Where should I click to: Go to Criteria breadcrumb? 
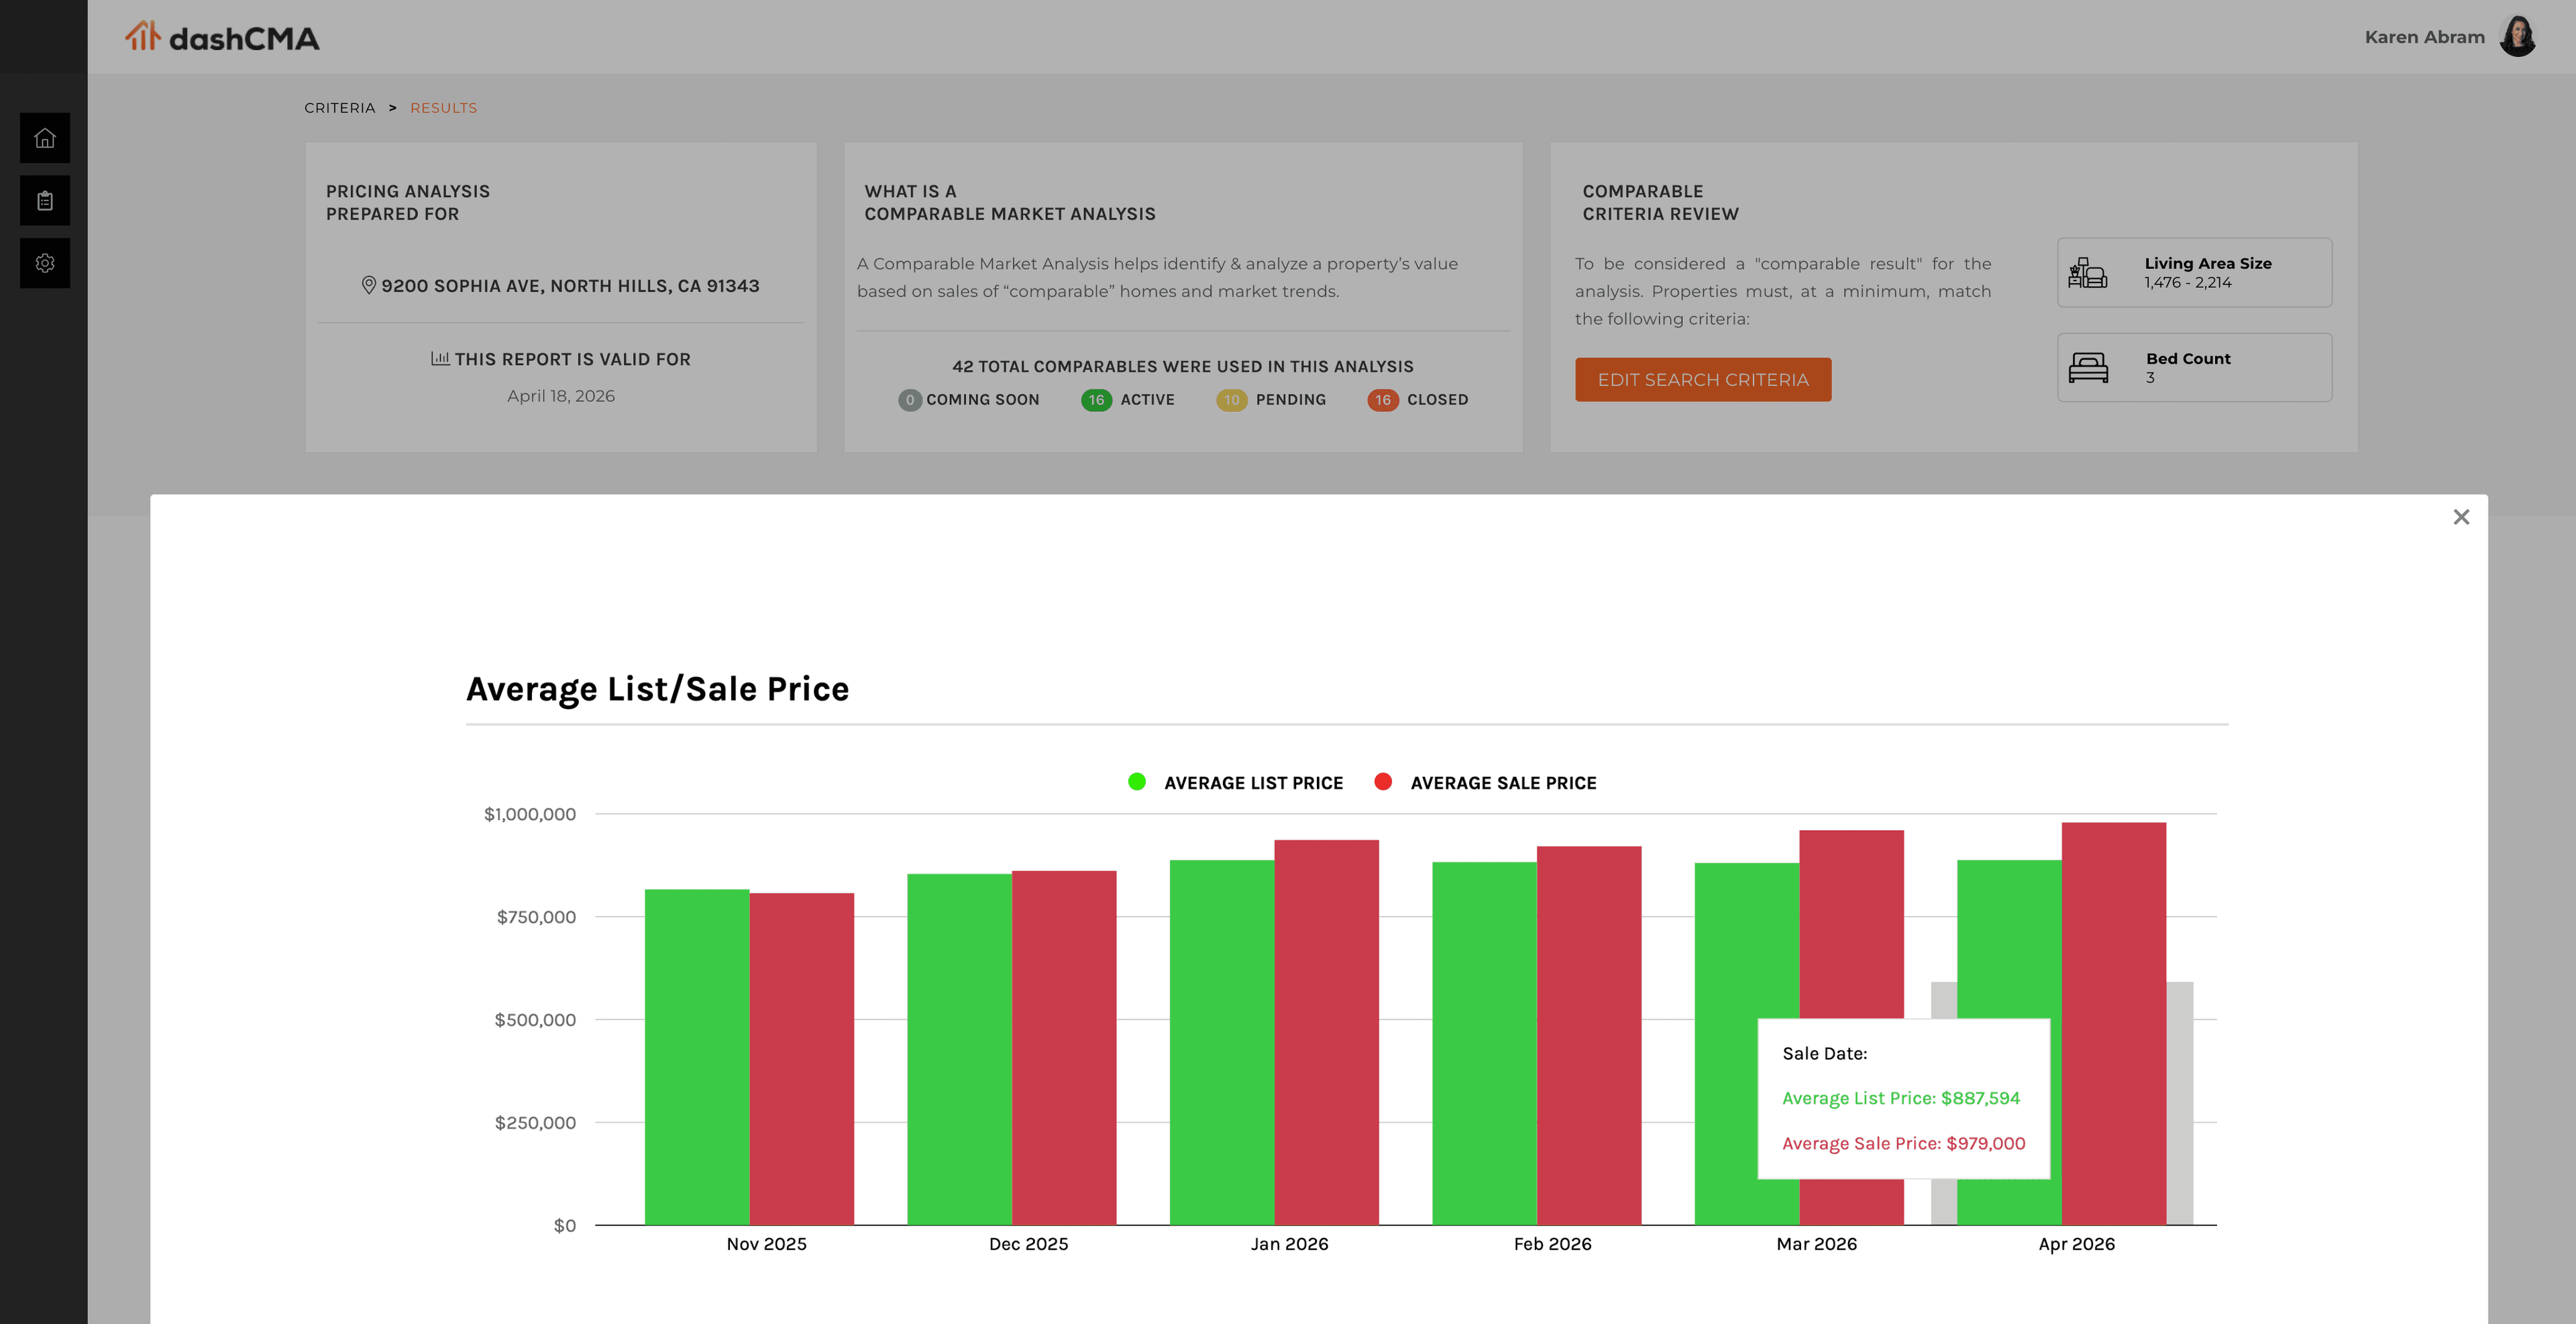click(340, 108)
